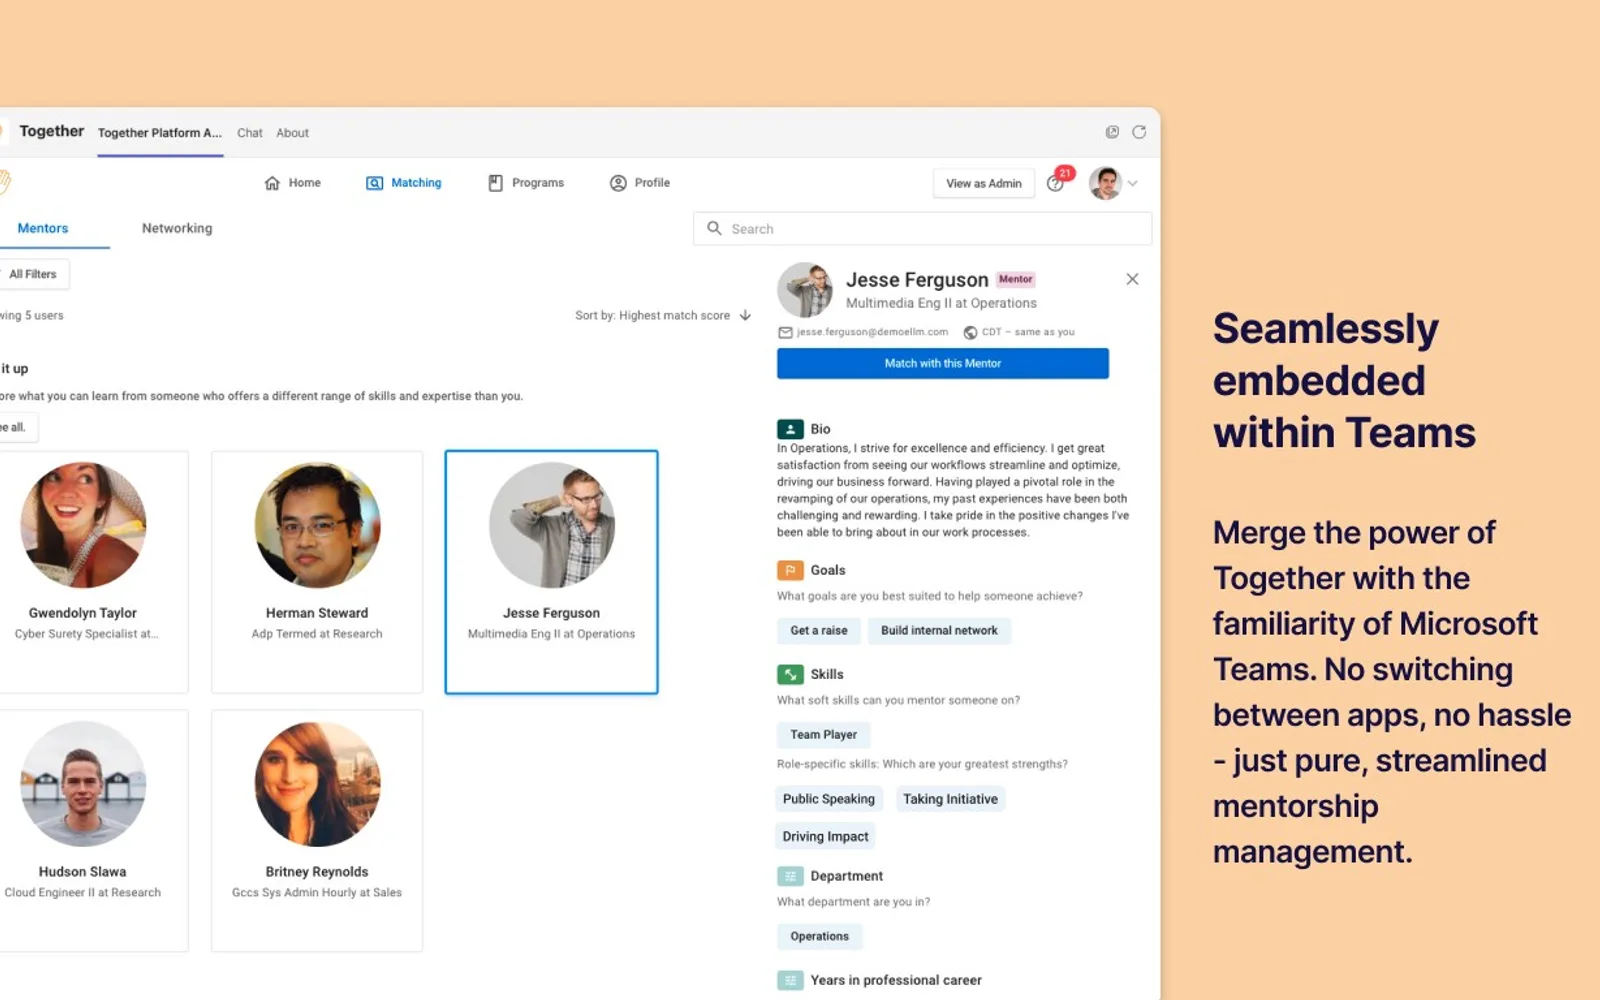Click the Years in professional career icon
This screenshot has width=1600, height=1000.
790,980
